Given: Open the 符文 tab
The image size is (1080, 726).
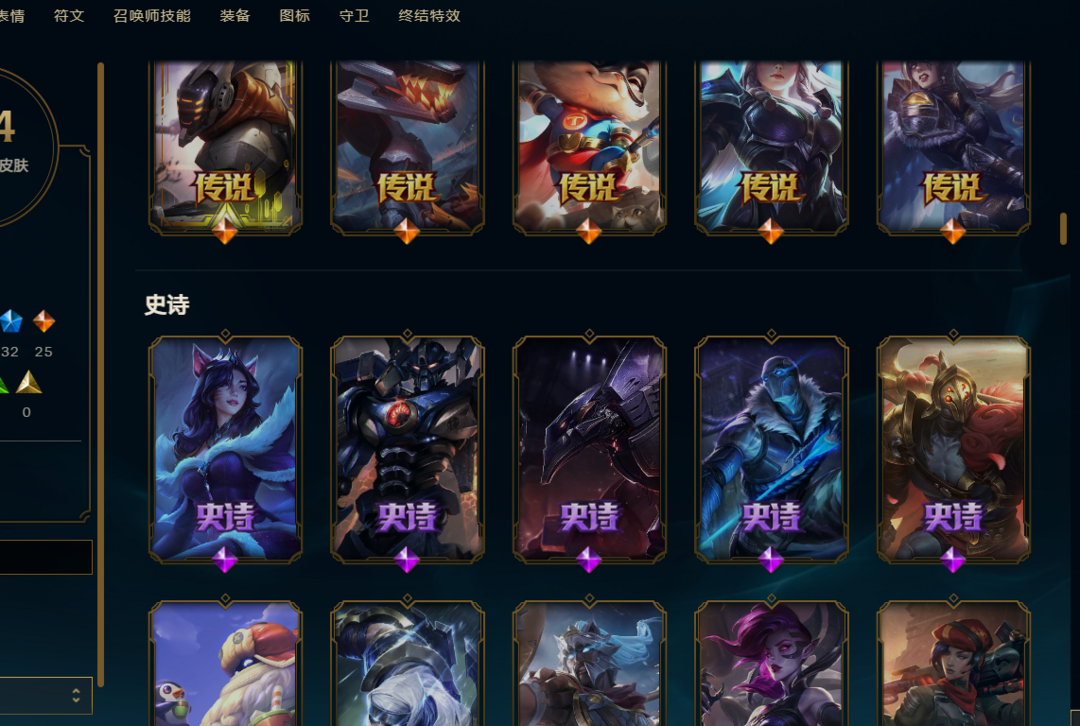Looking at the screenshot, I should click(69, 15).
